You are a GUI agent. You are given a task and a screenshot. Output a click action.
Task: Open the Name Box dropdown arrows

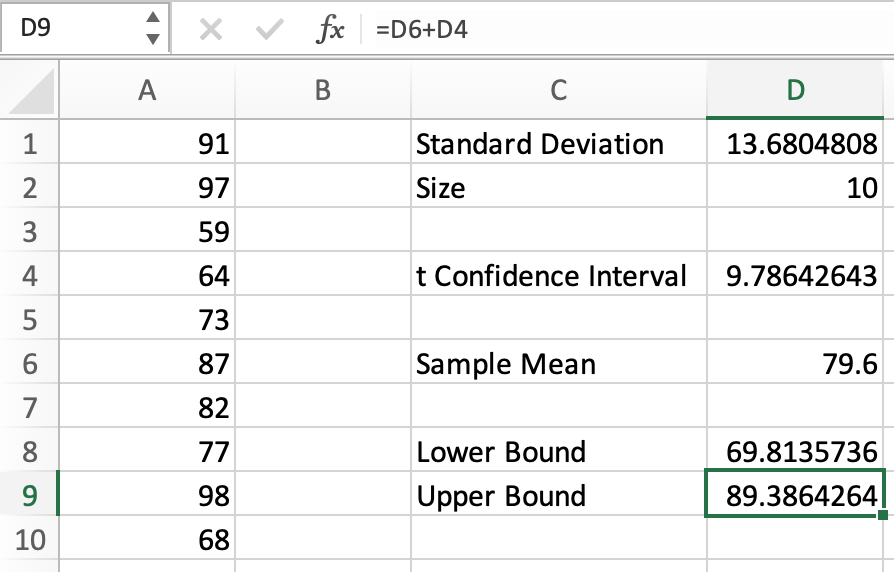152,29
